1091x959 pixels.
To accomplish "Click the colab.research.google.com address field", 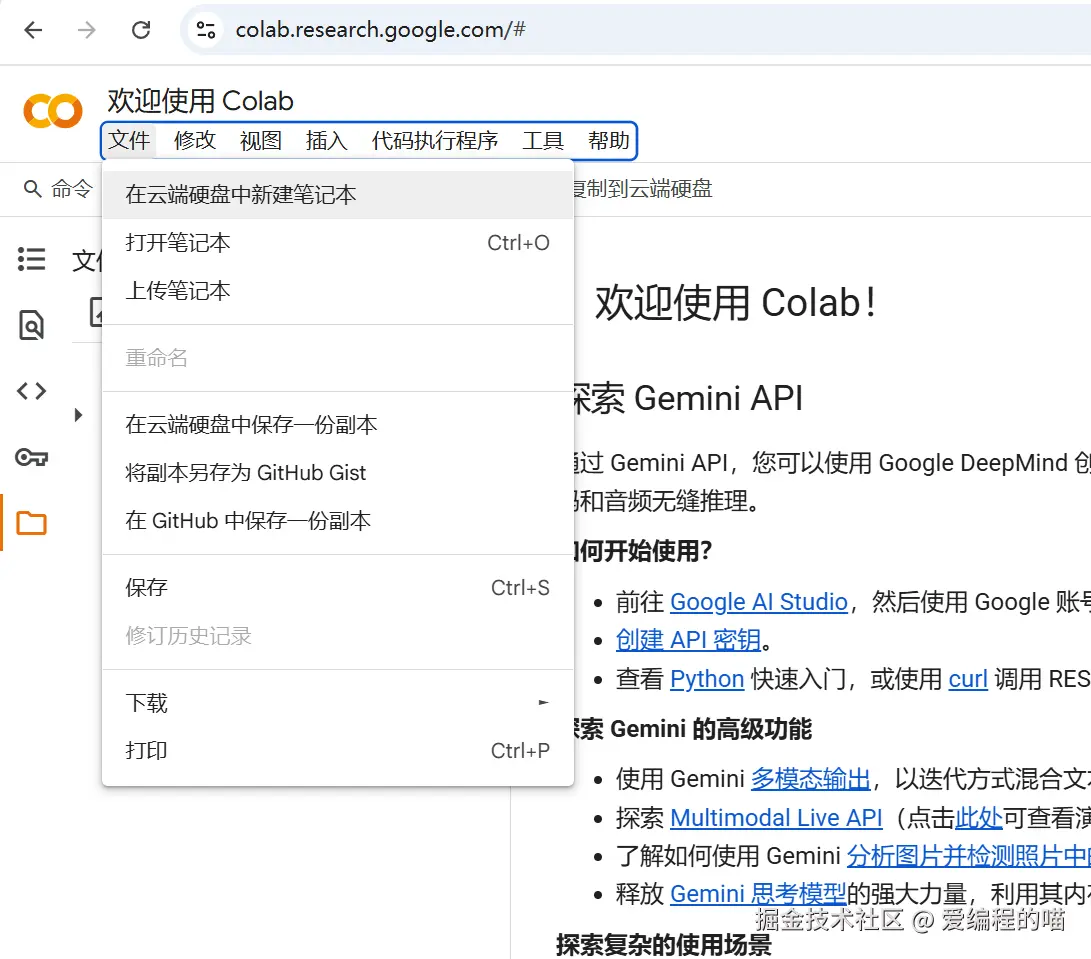I will (381, 30).
